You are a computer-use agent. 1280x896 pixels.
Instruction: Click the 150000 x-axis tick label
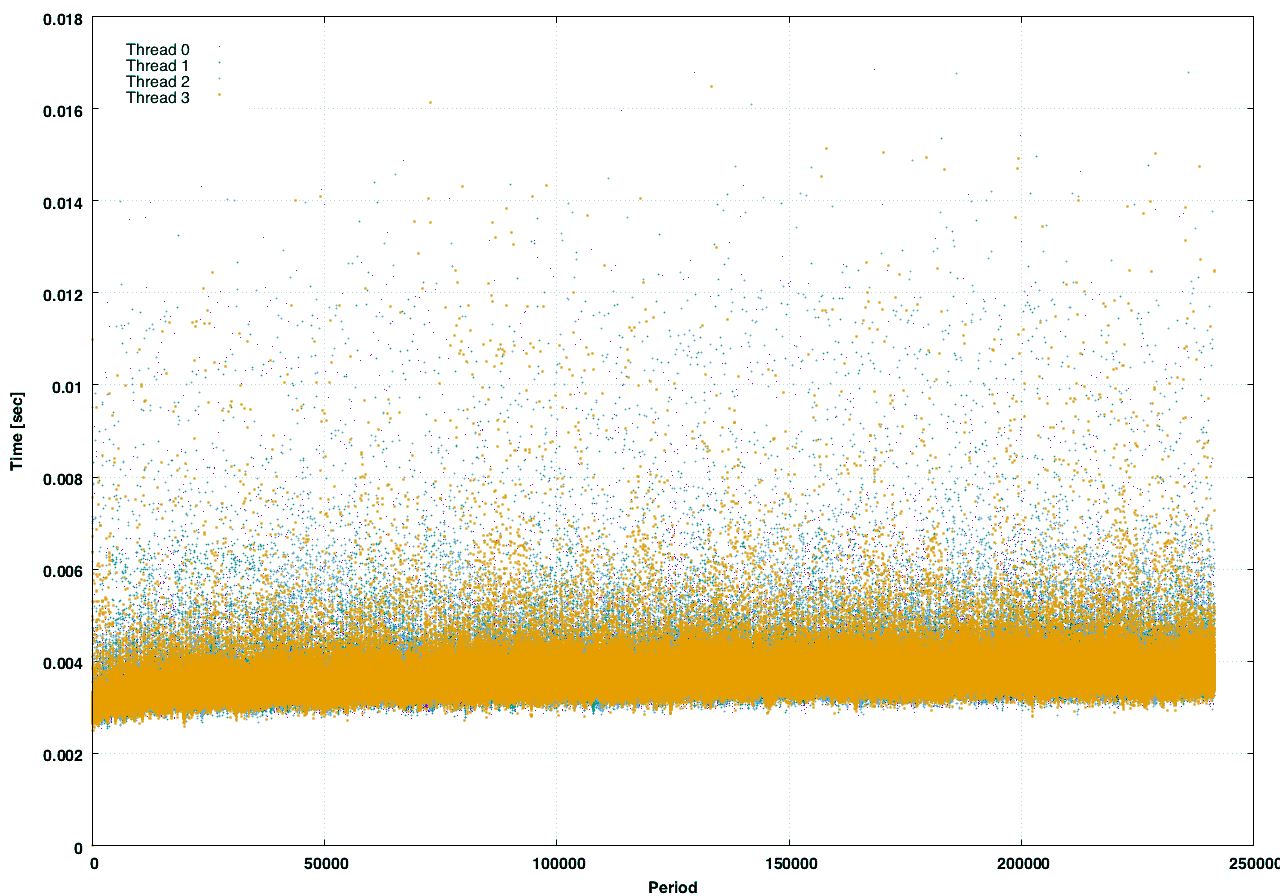click(x=789, y=863)
